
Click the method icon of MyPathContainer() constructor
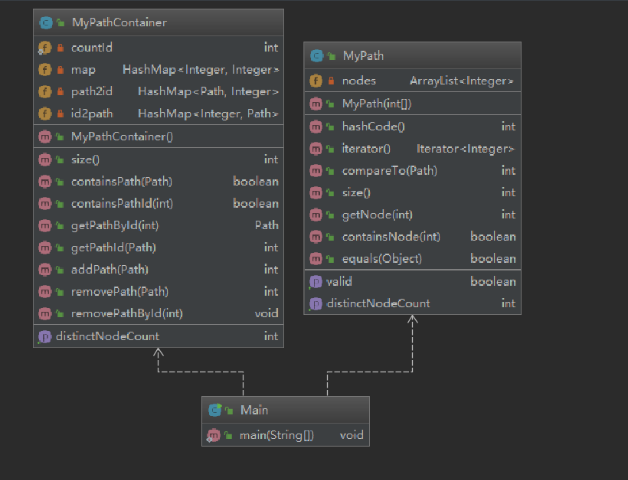coord(45,137)
